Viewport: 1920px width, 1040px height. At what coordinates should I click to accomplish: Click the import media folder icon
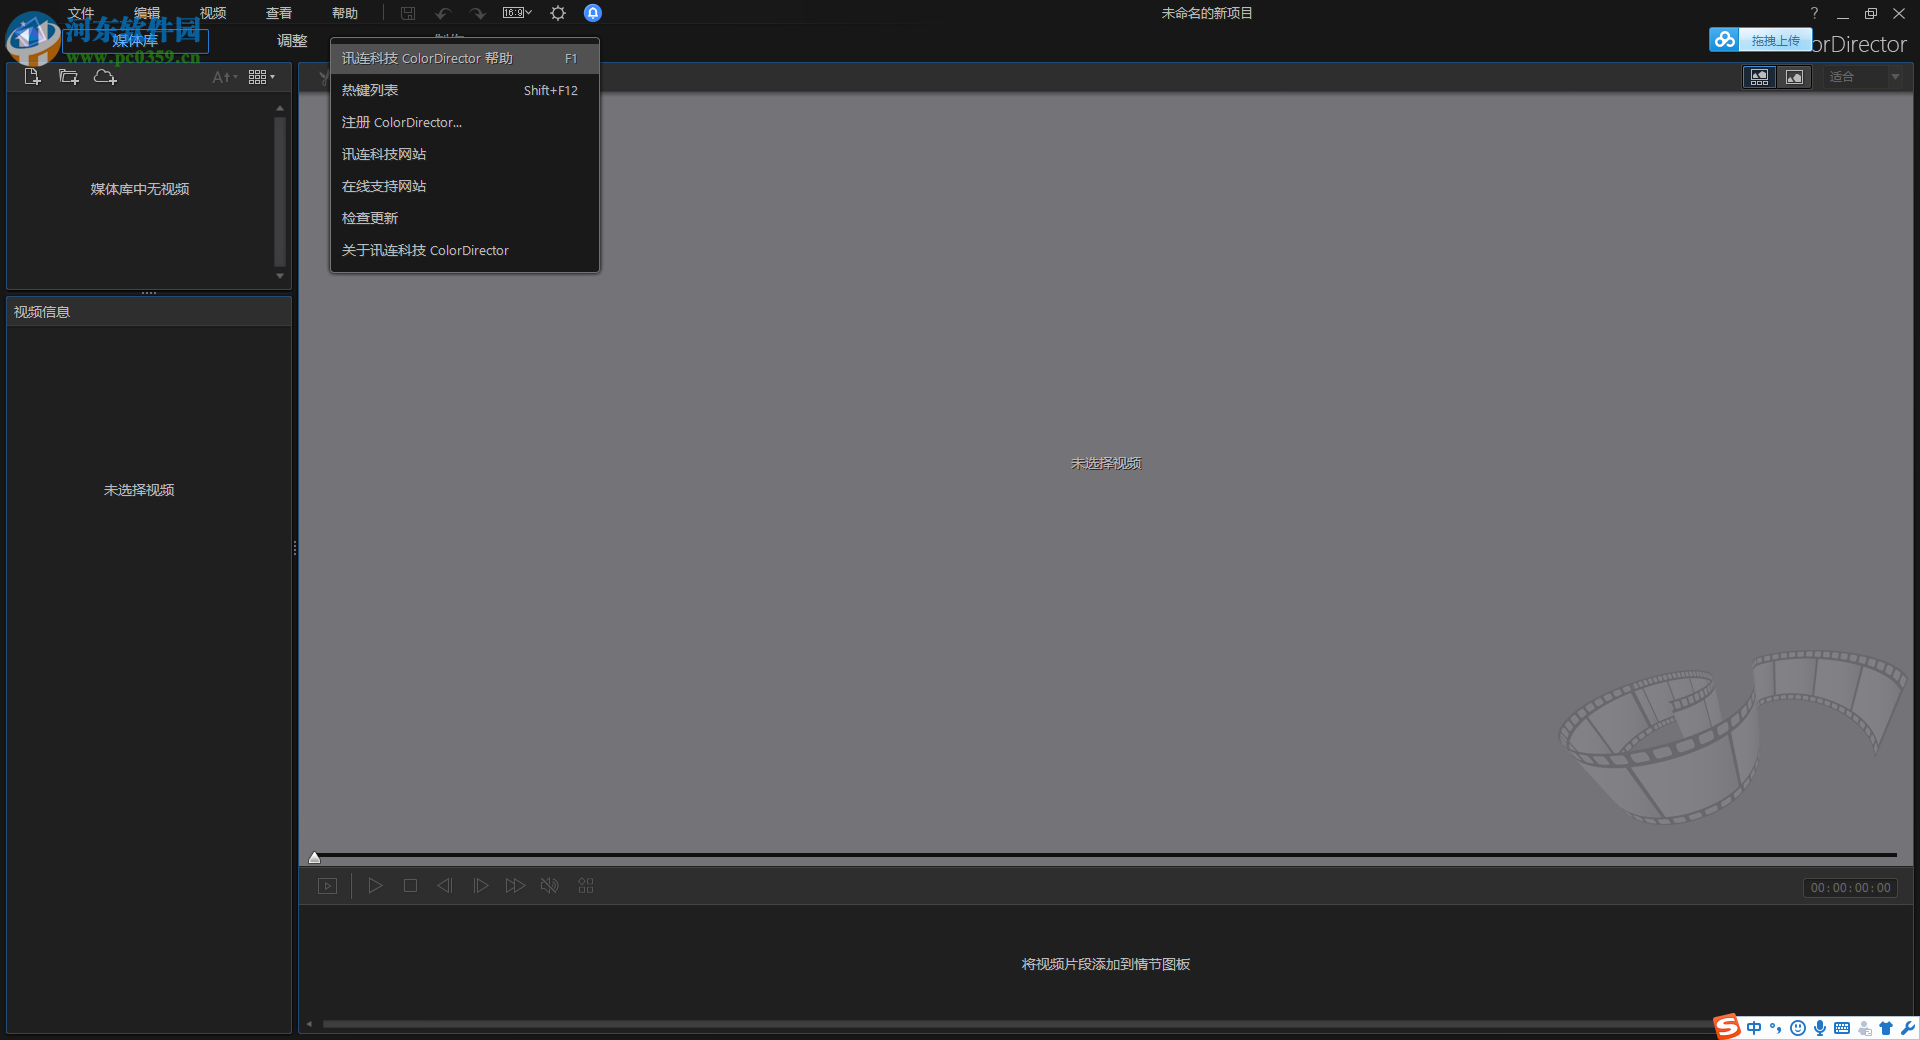pyautogui.click(x=68, y=77)
